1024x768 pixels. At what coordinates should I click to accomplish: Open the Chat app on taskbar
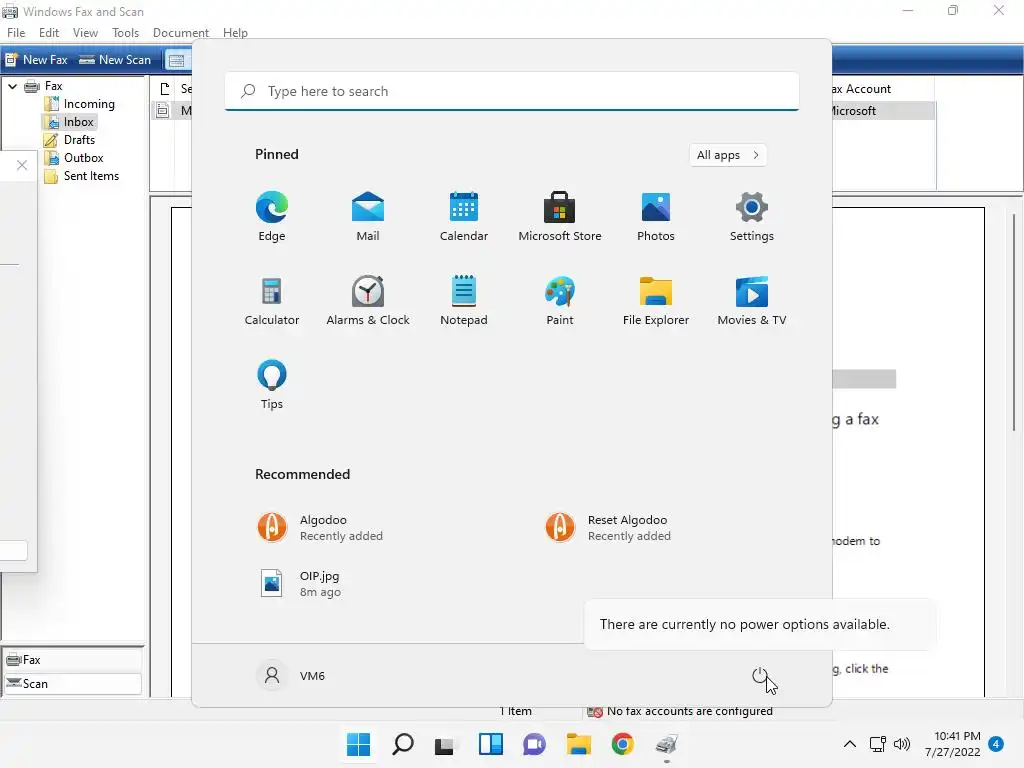pos(534,744)
